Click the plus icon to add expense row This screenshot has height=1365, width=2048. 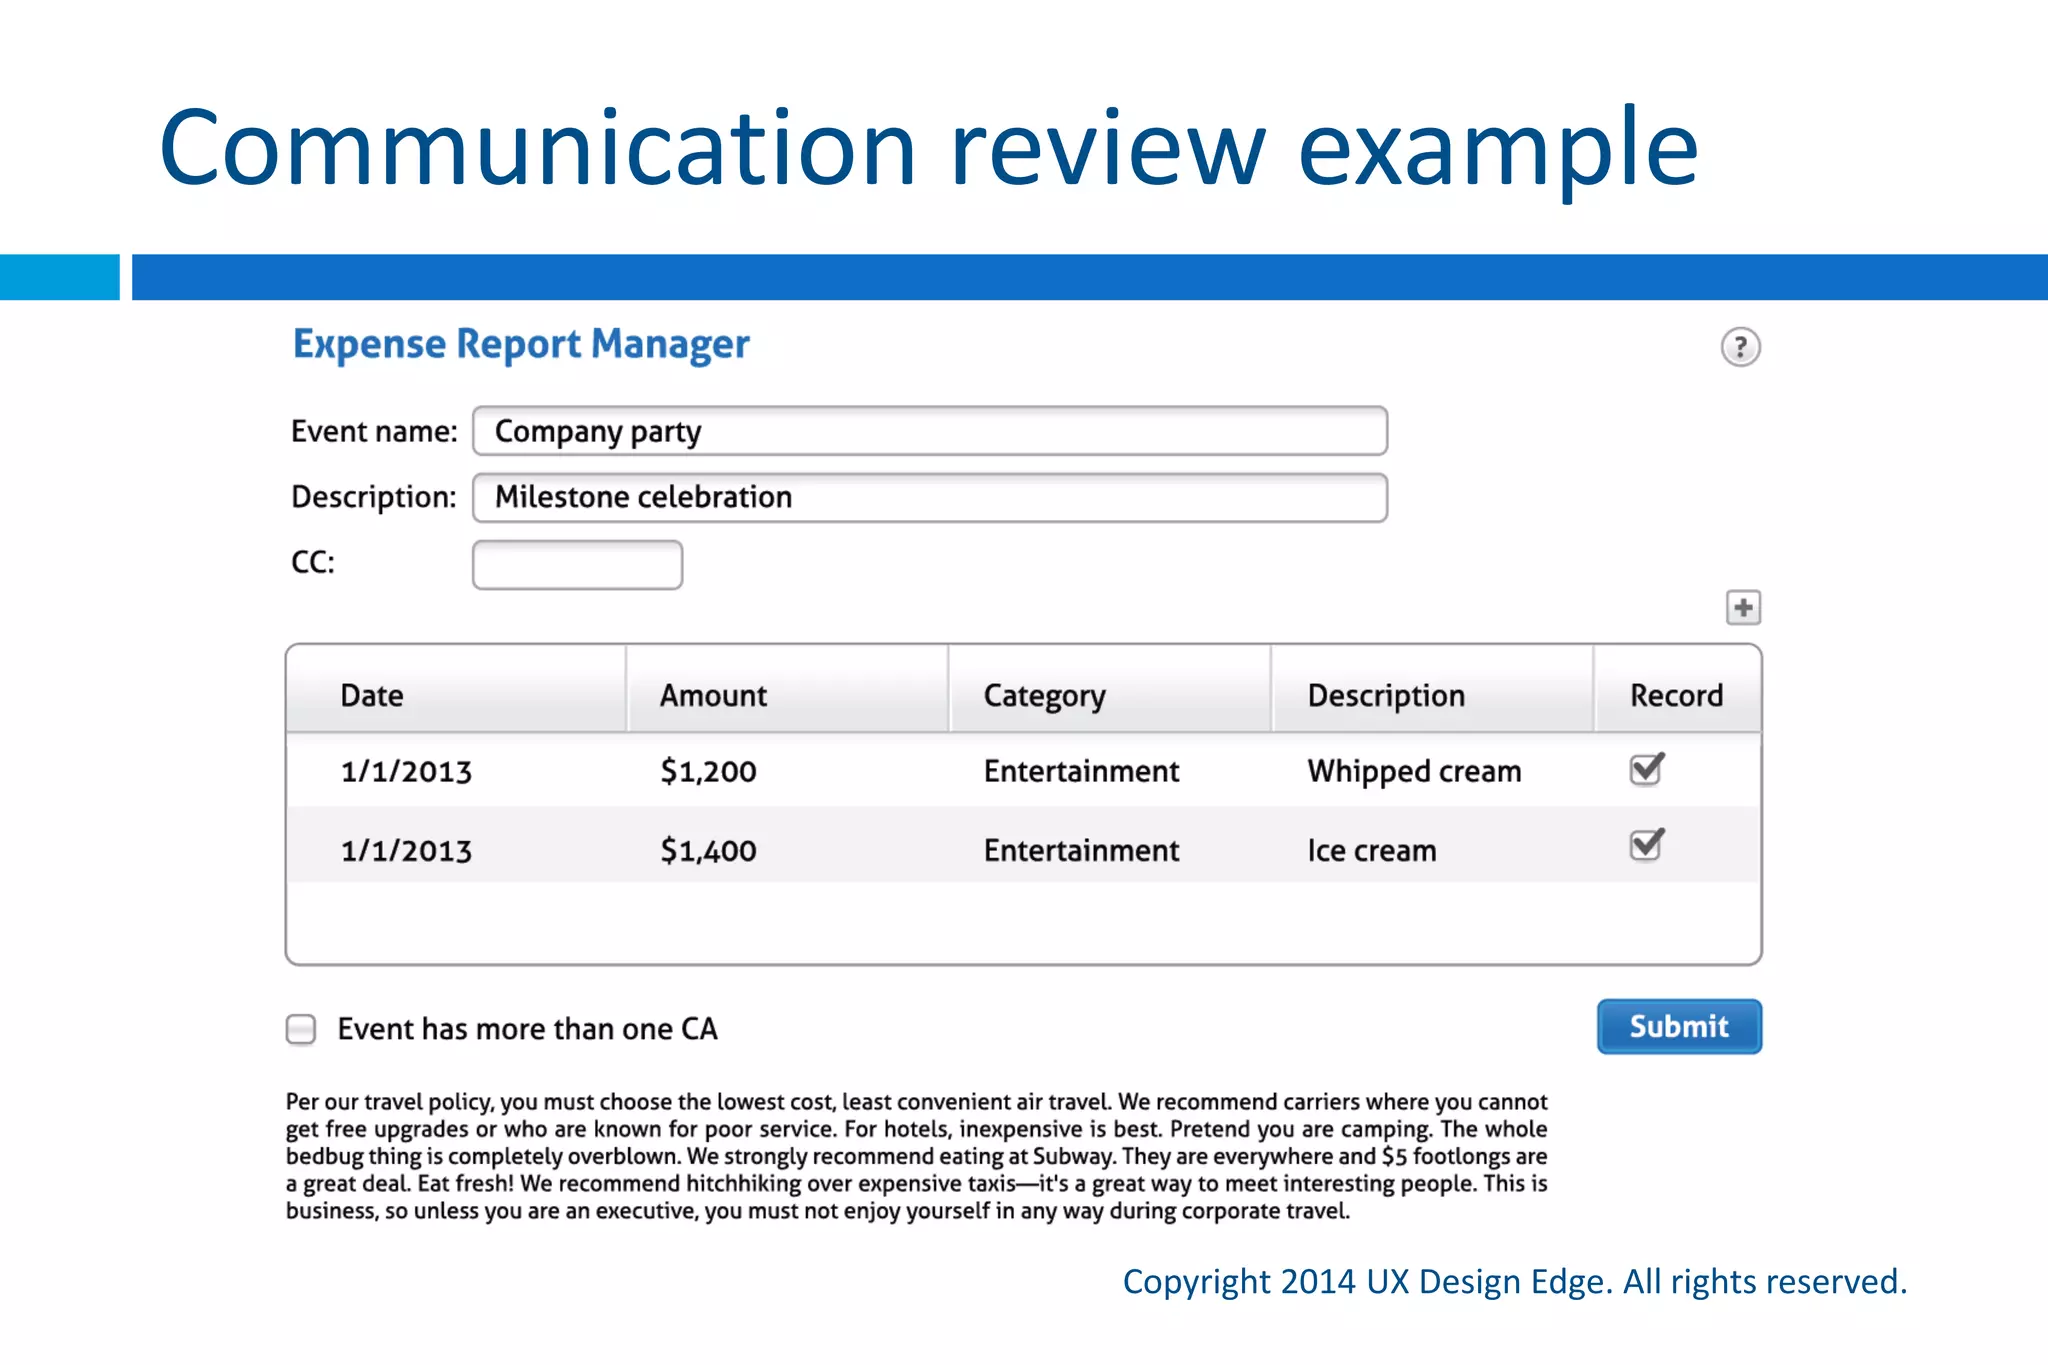click(x=1743, y=607)
